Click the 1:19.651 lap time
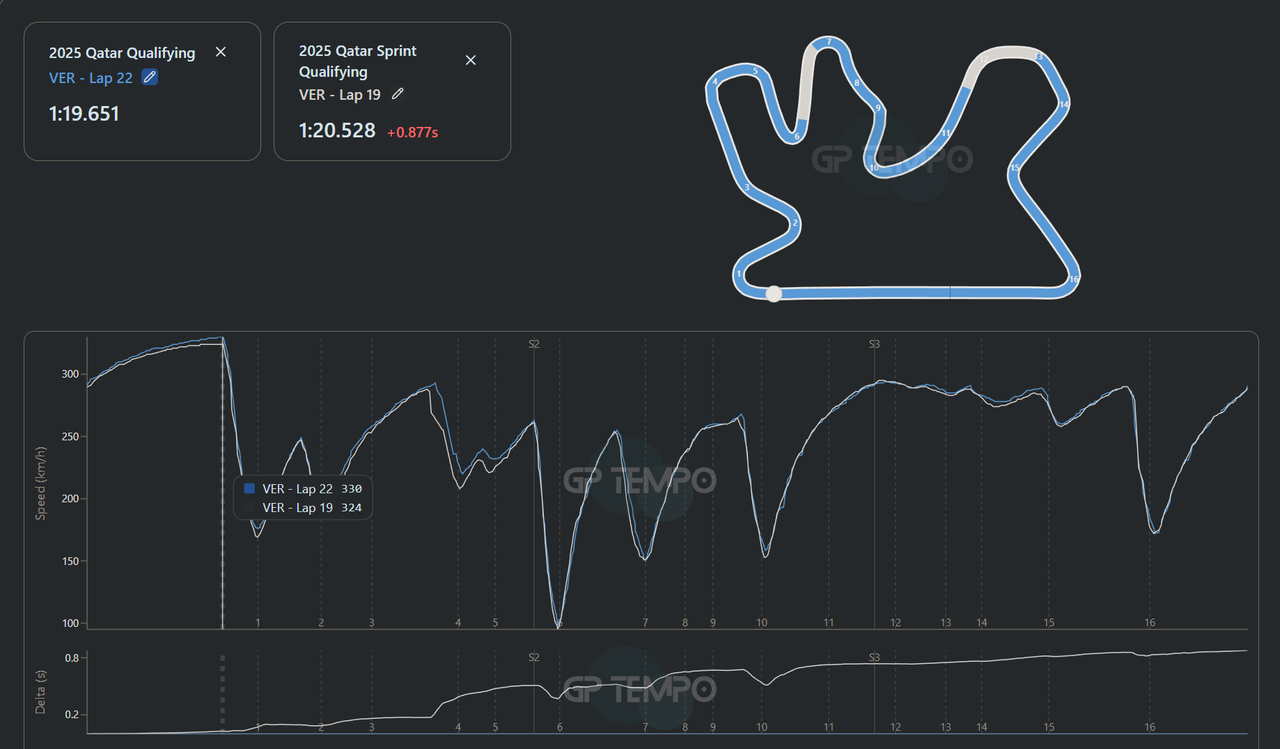This screenshot has height=749, width=1280. [x=84, y=114]
